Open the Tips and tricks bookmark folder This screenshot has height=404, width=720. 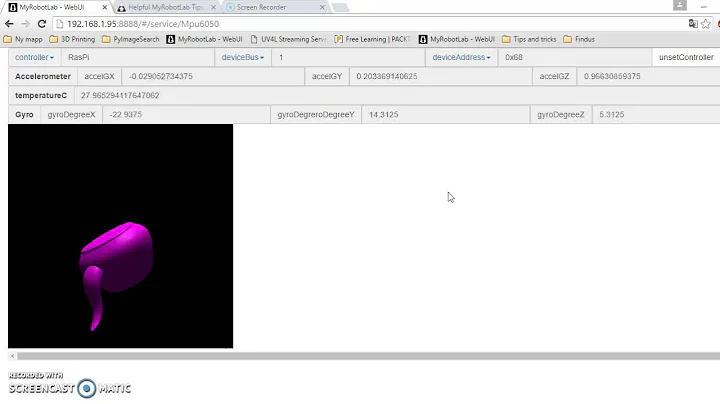tap(529, 39)
